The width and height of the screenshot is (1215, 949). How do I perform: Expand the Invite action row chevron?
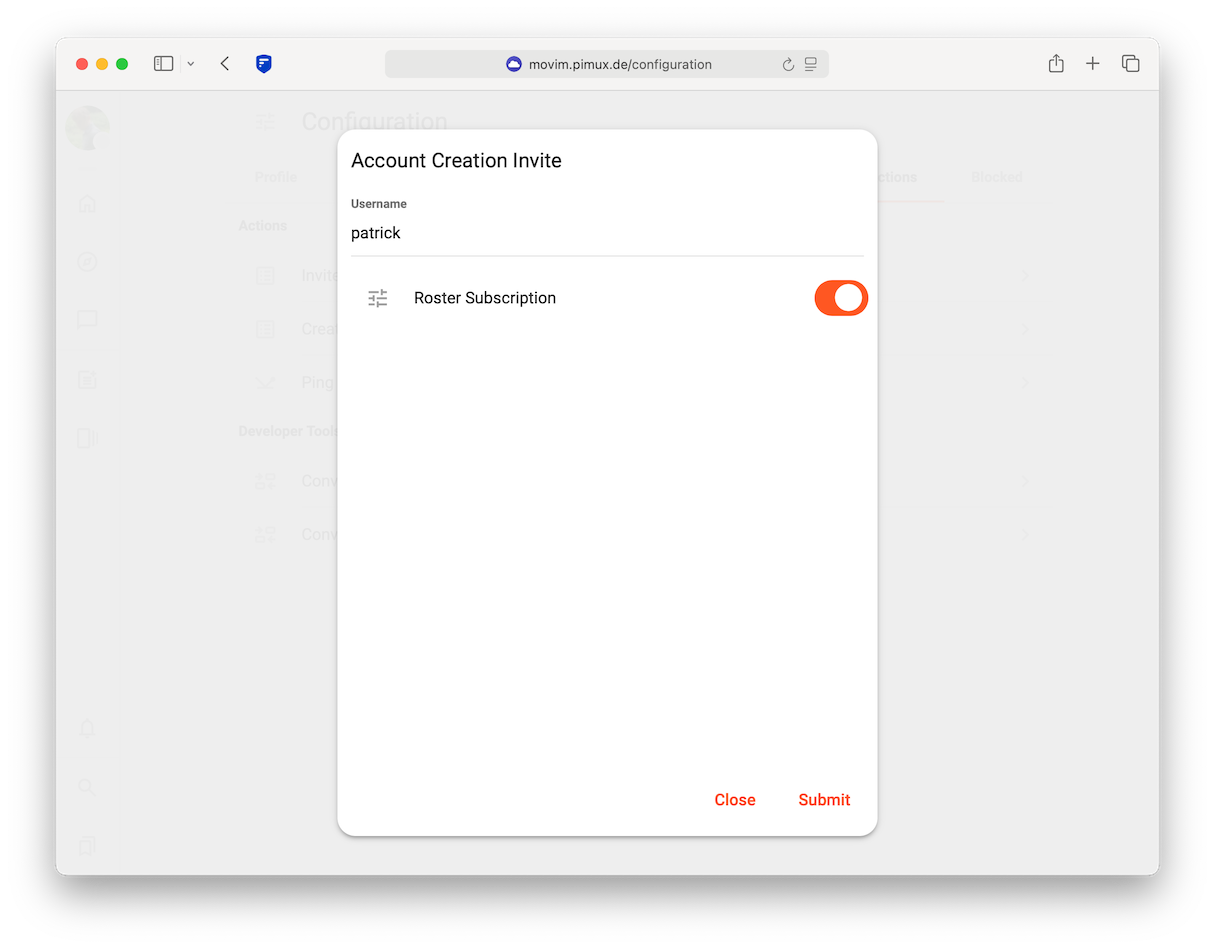(x=1025, y=276)
